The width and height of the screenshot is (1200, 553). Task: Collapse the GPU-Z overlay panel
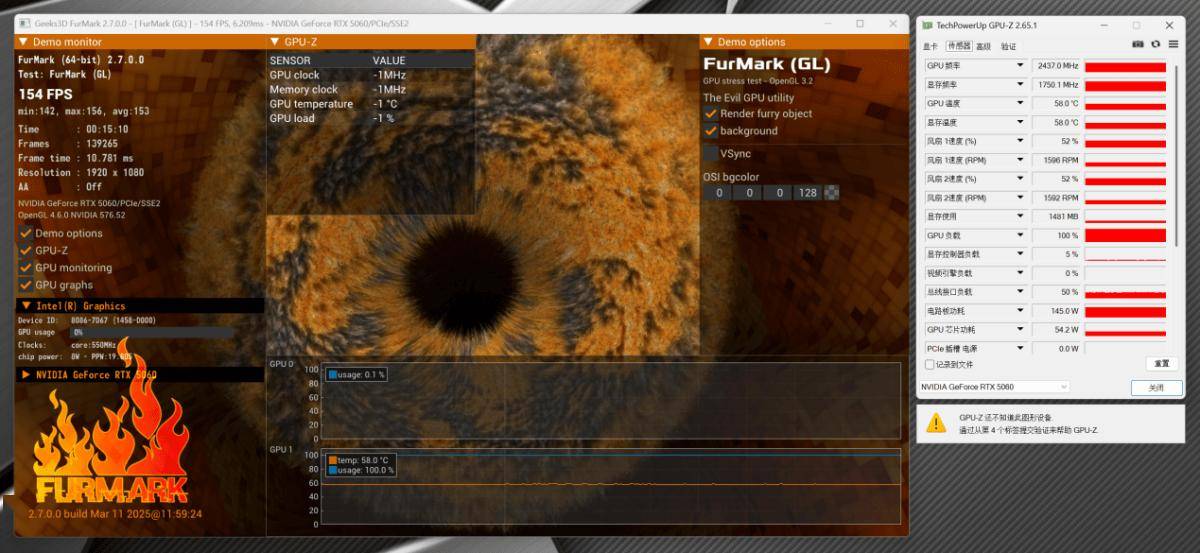click(274, 42)
